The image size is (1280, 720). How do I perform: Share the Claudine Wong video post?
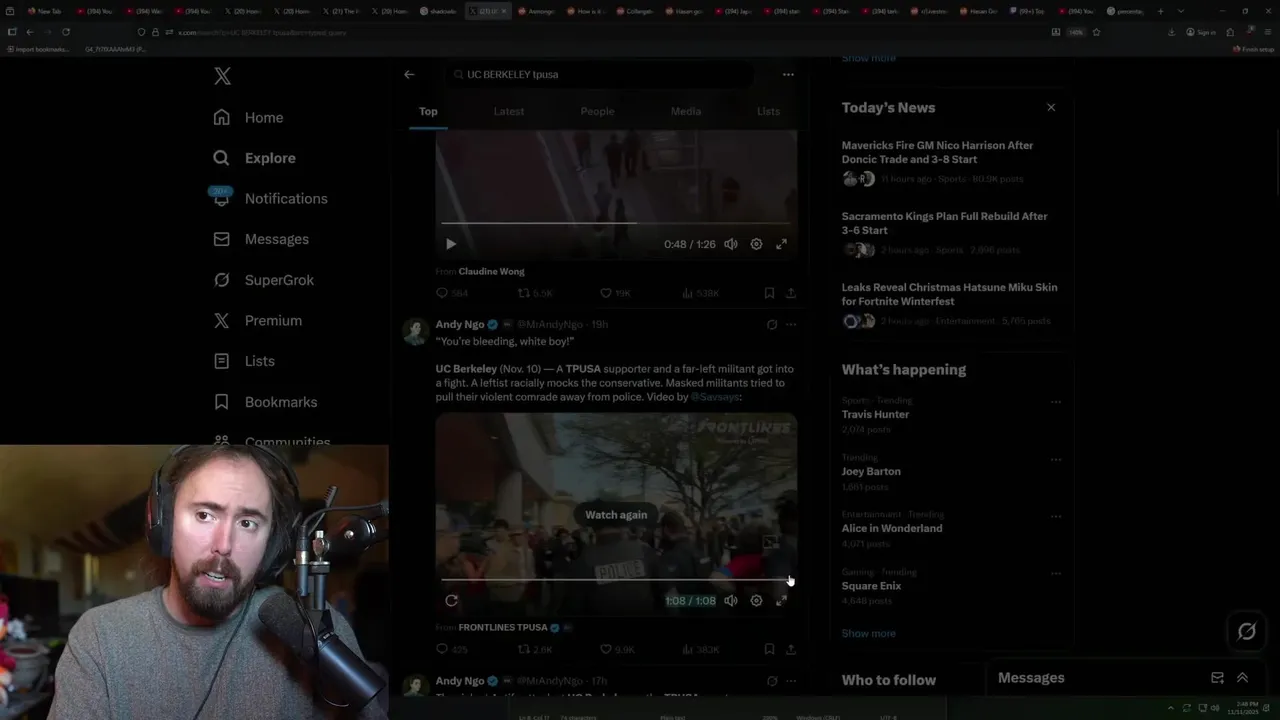pos(790,293)
